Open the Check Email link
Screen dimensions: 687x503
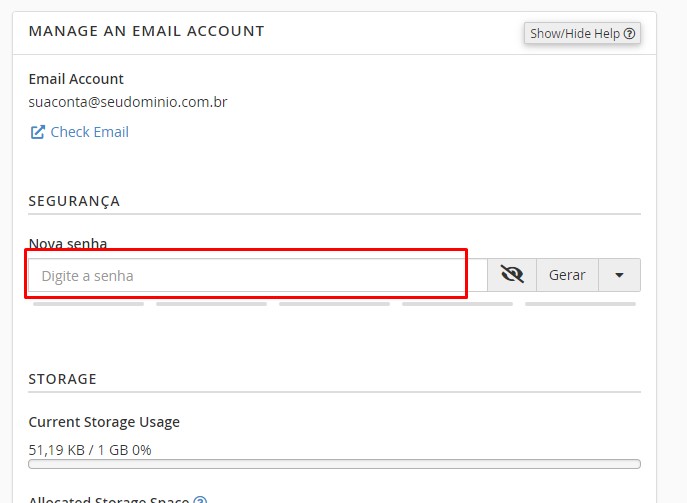pos(89,132)
